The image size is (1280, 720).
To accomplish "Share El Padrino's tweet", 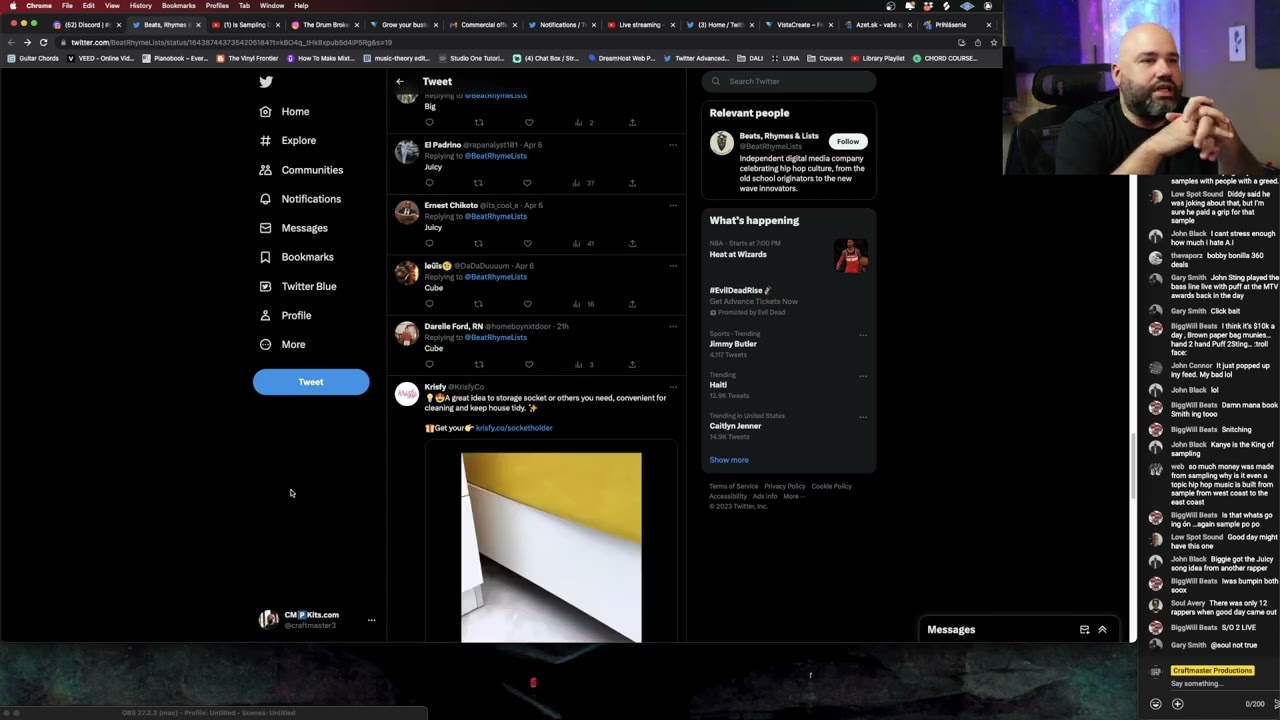I will click(632, 183).
